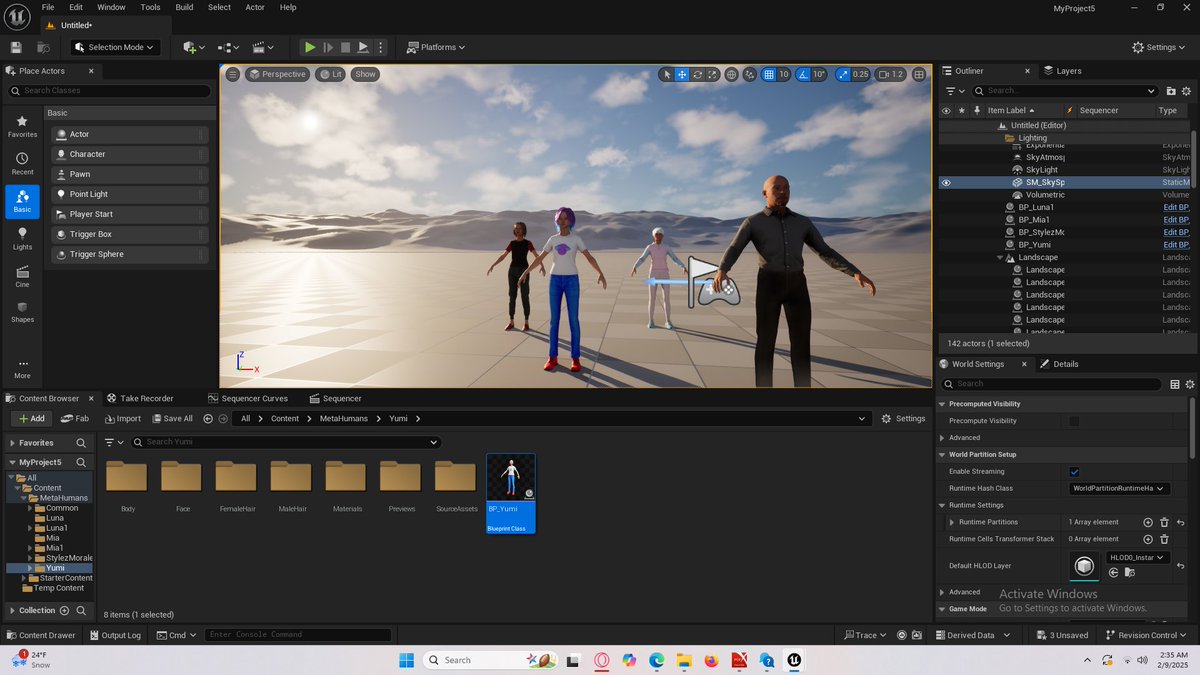1200x675 pixels.
Task: Select the BP_Yumi blueprint asset thumbnail
Action: coord(511,479)
